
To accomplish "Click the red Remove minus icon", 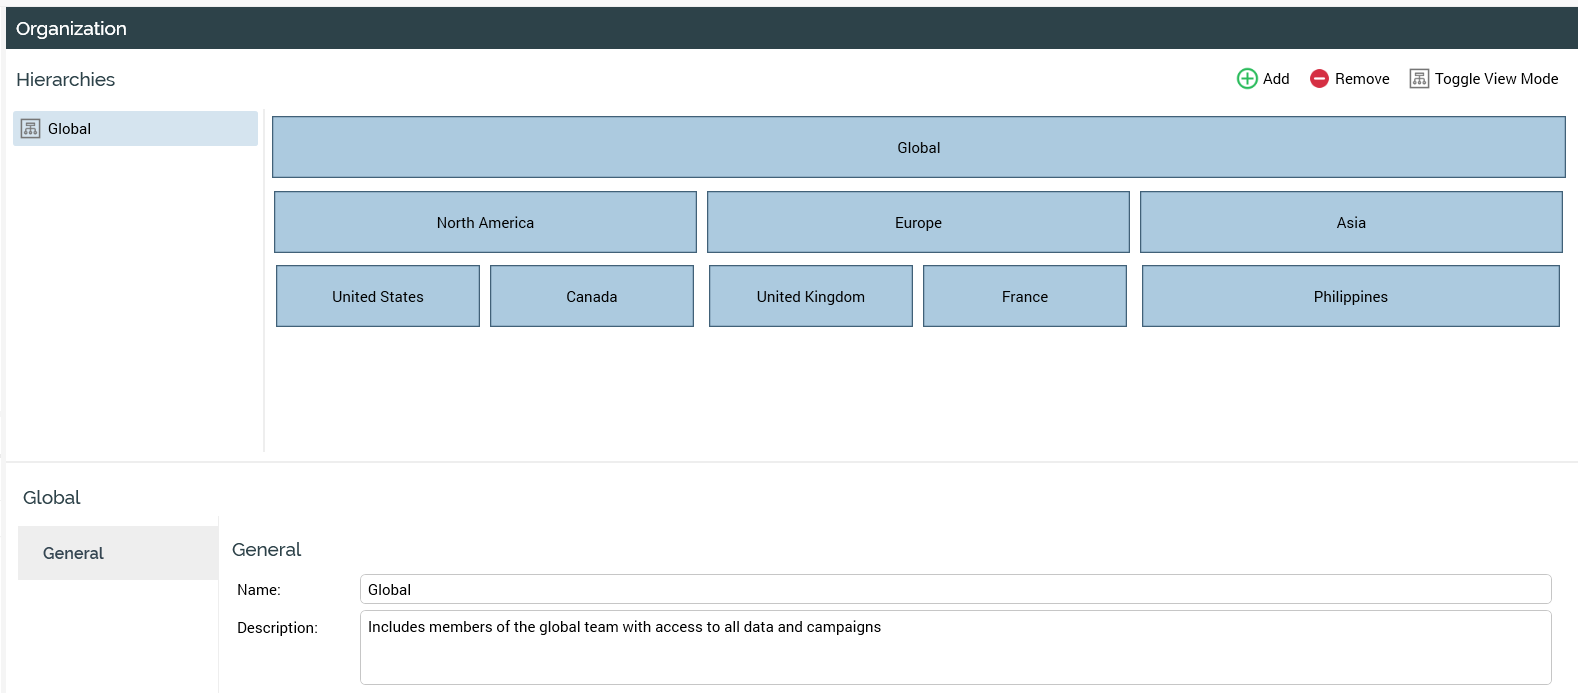I will (1319, 79).
